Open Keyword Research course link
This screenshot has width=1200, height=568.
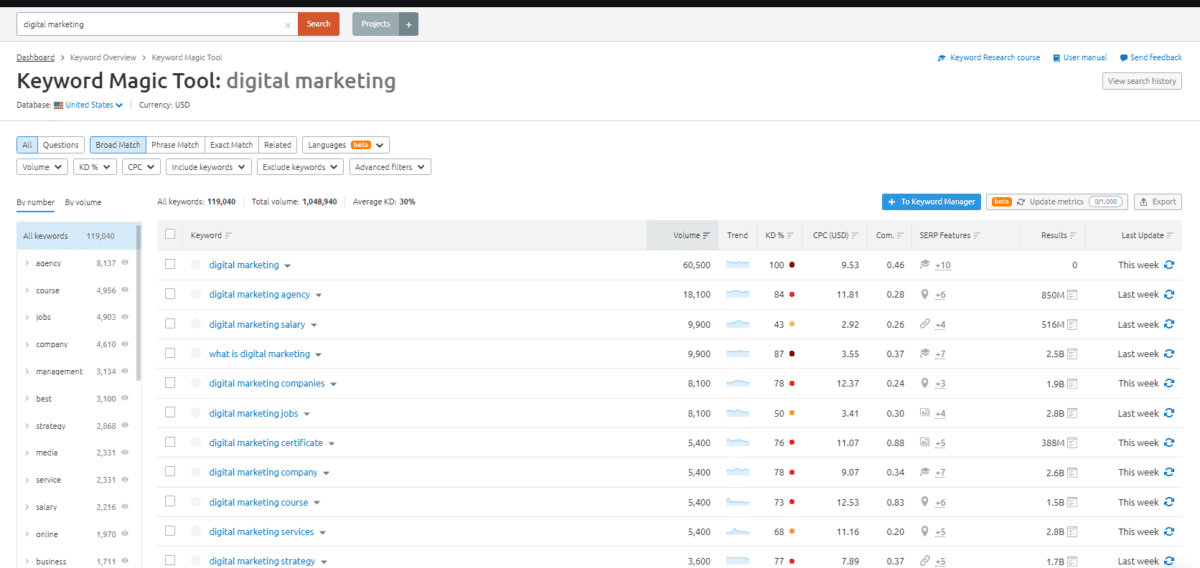[989, 58]
